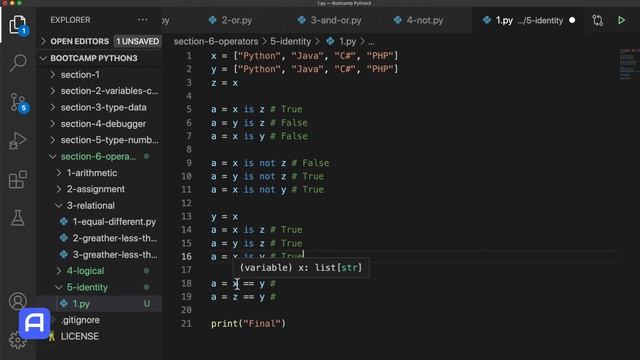Expand the section-4-debugger folder
The height and width of the screenshot is (360, 640).
pyautogui.click(x=103, y=124)
